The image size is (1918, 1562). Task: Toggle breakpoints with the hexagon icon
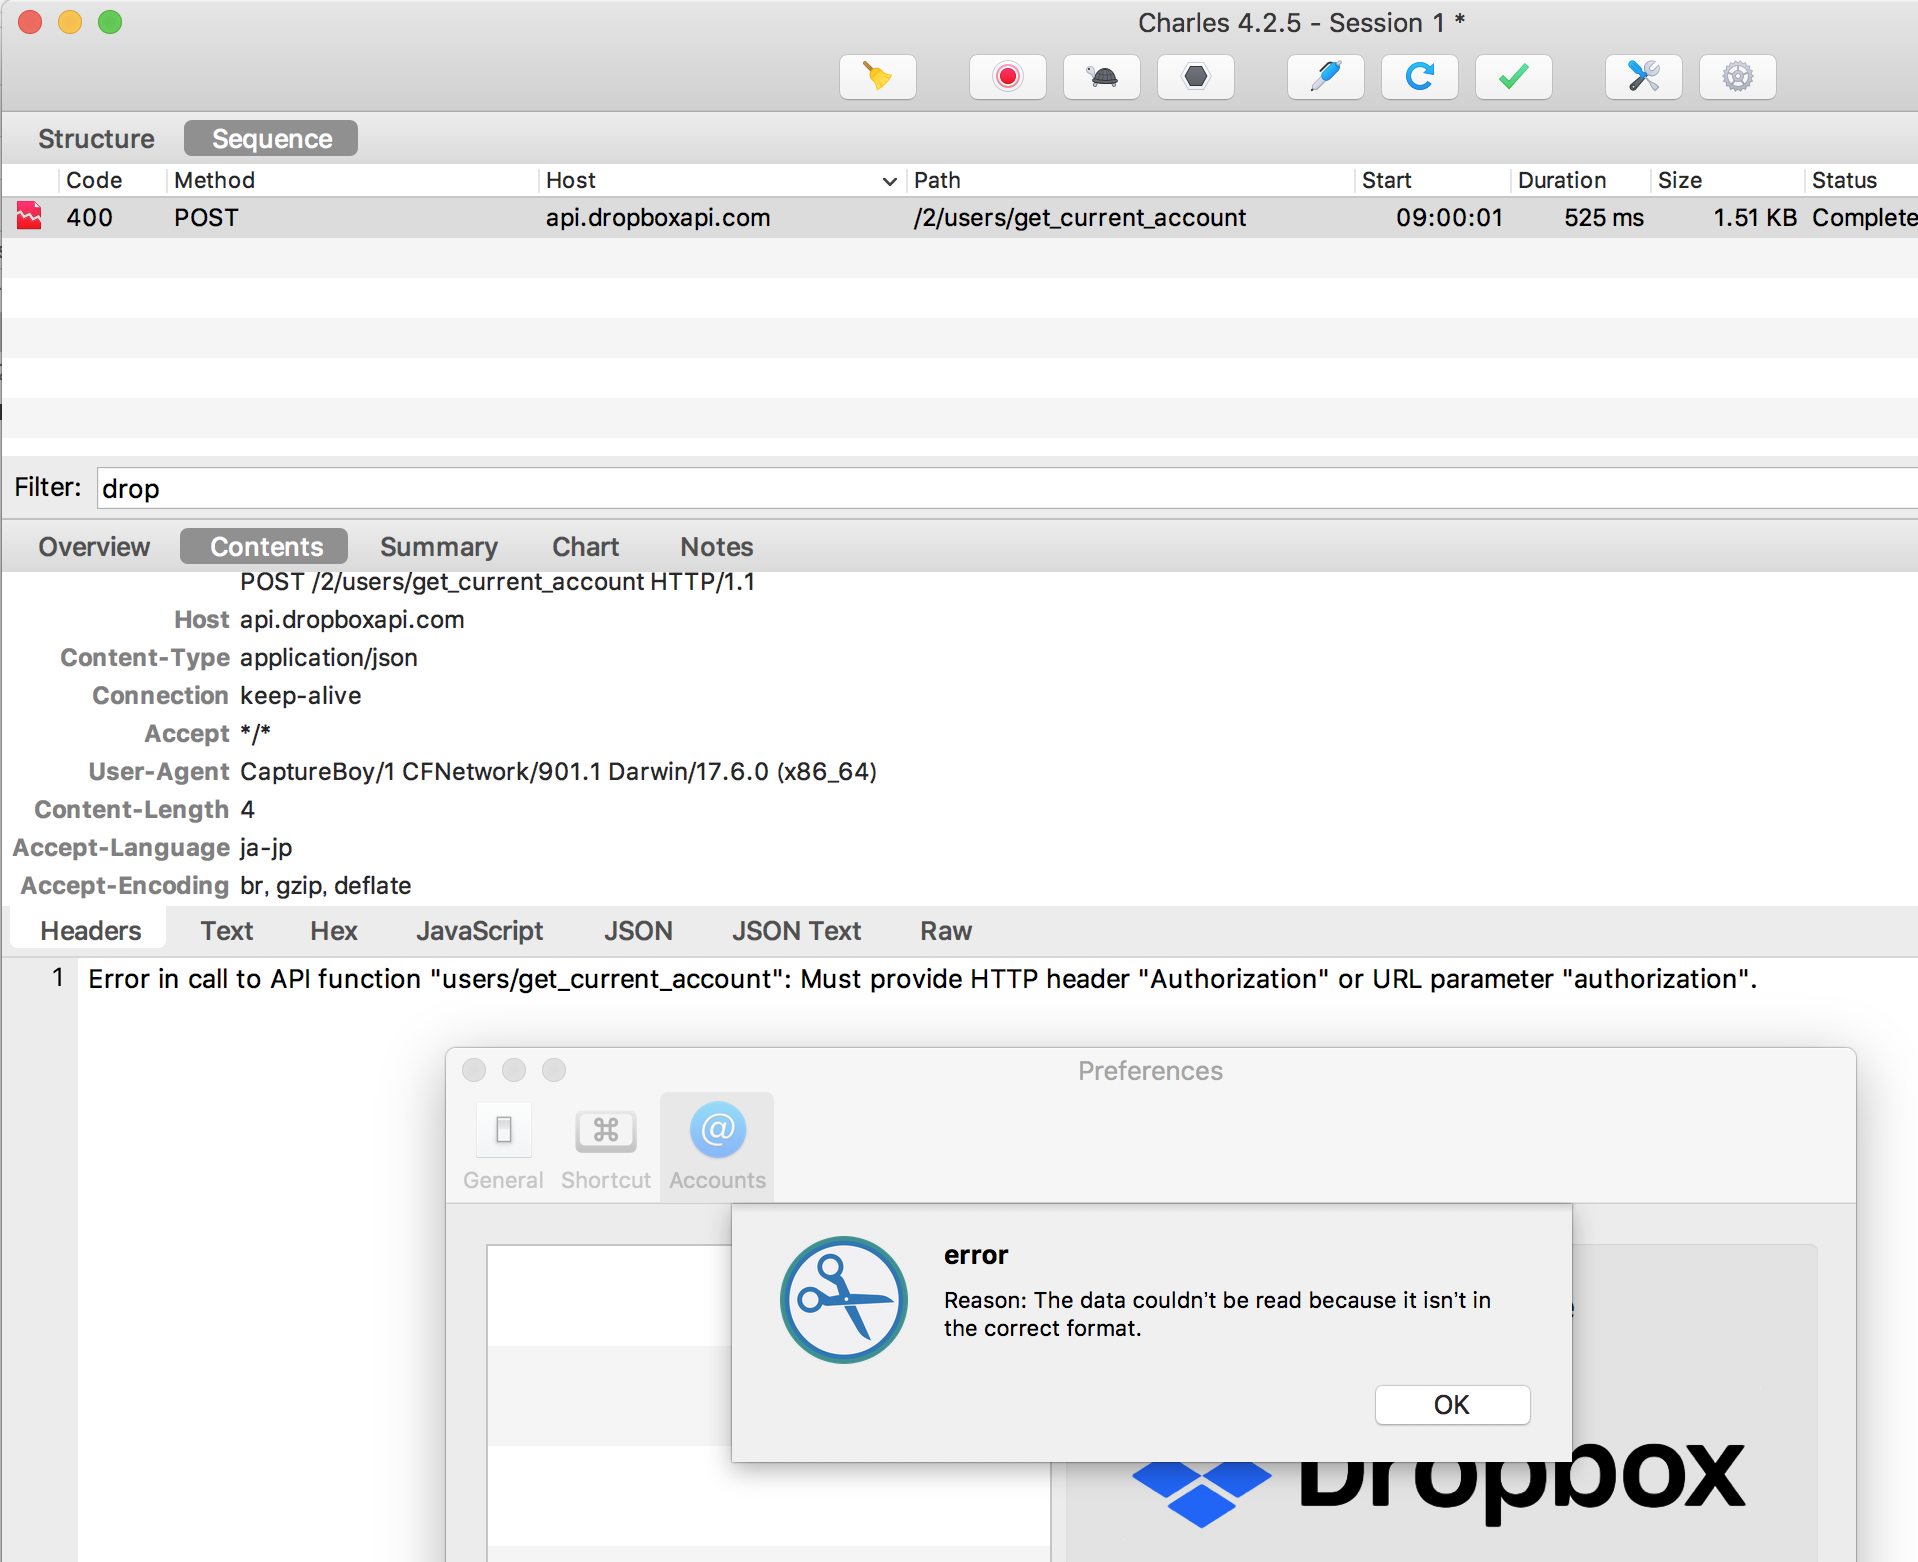(1195, 77)
